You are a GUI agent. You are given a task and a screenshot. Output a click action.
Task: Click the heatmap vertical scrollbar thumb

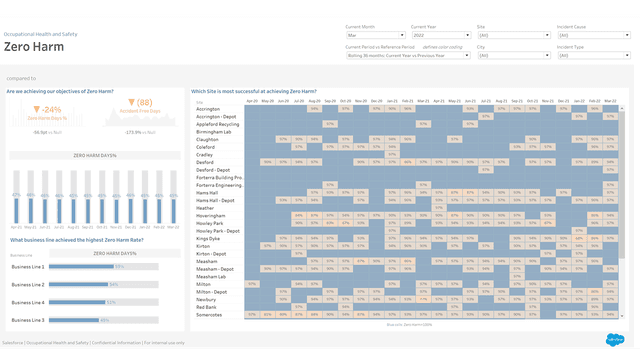[622, 185]
